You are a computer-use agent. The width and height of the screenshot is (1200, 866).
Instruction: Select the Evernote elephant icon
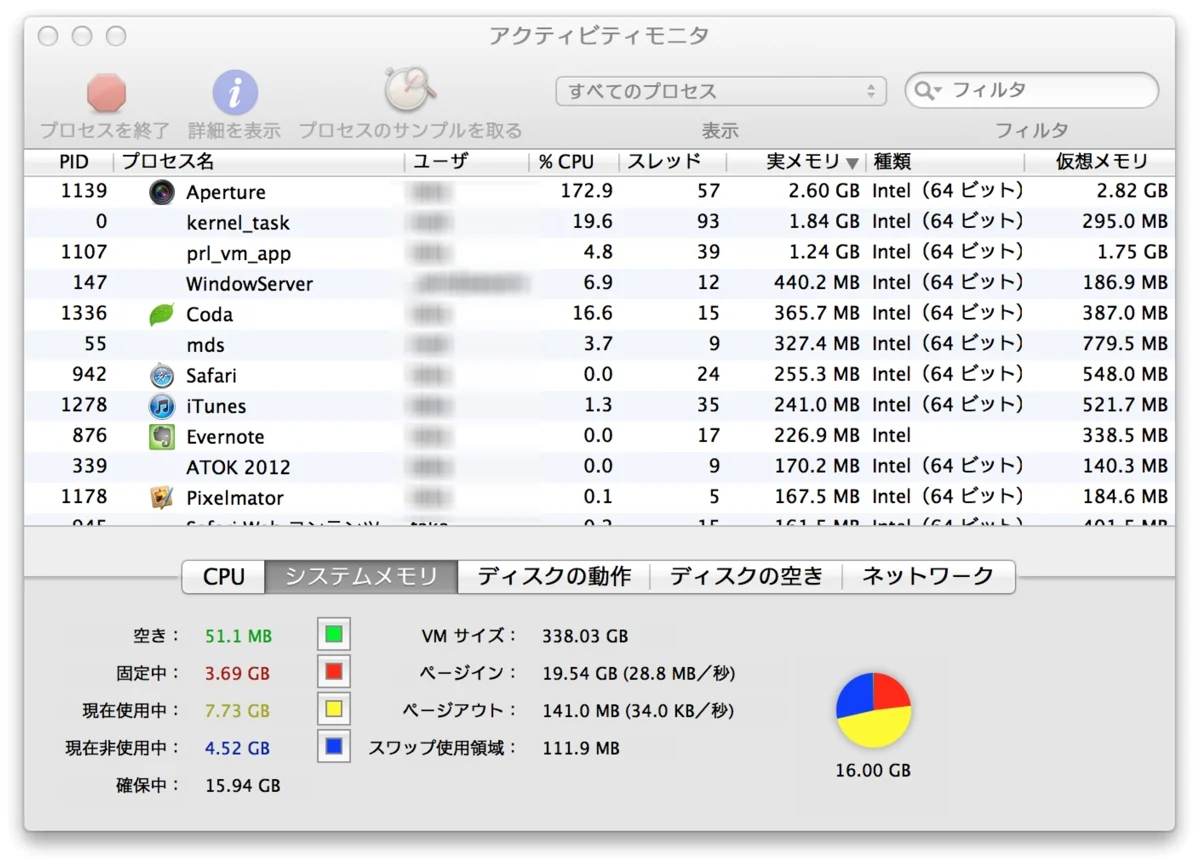point(162,437)
